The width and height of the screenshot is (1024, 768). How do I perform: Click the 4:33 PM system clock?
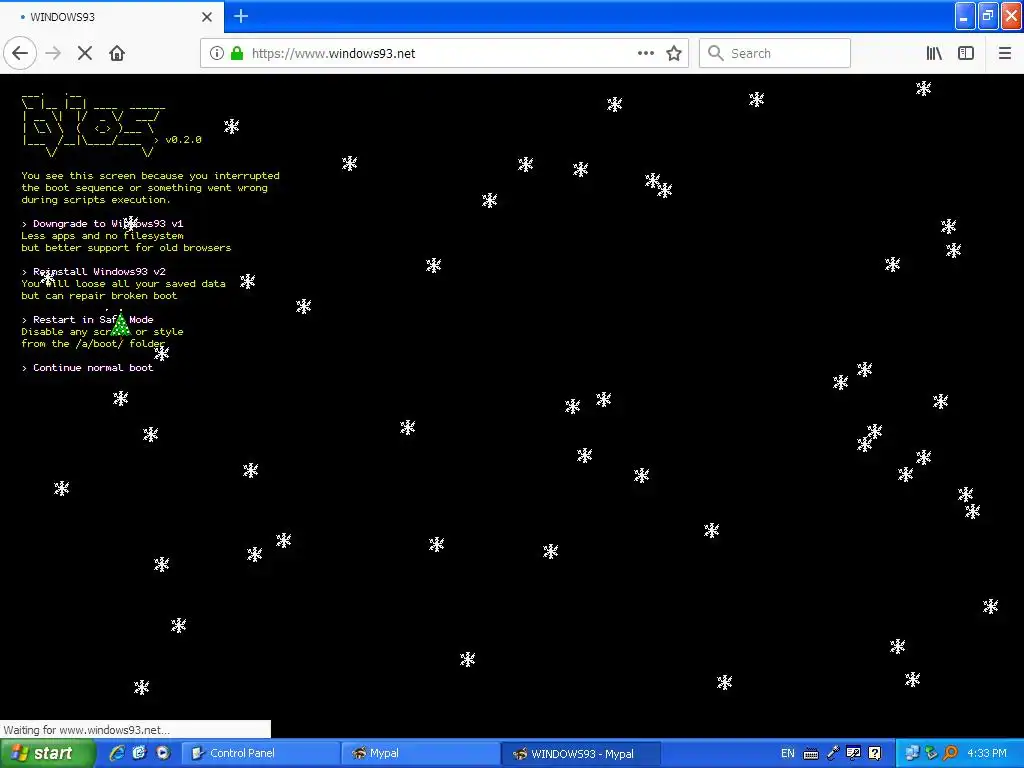click(987, 754)
